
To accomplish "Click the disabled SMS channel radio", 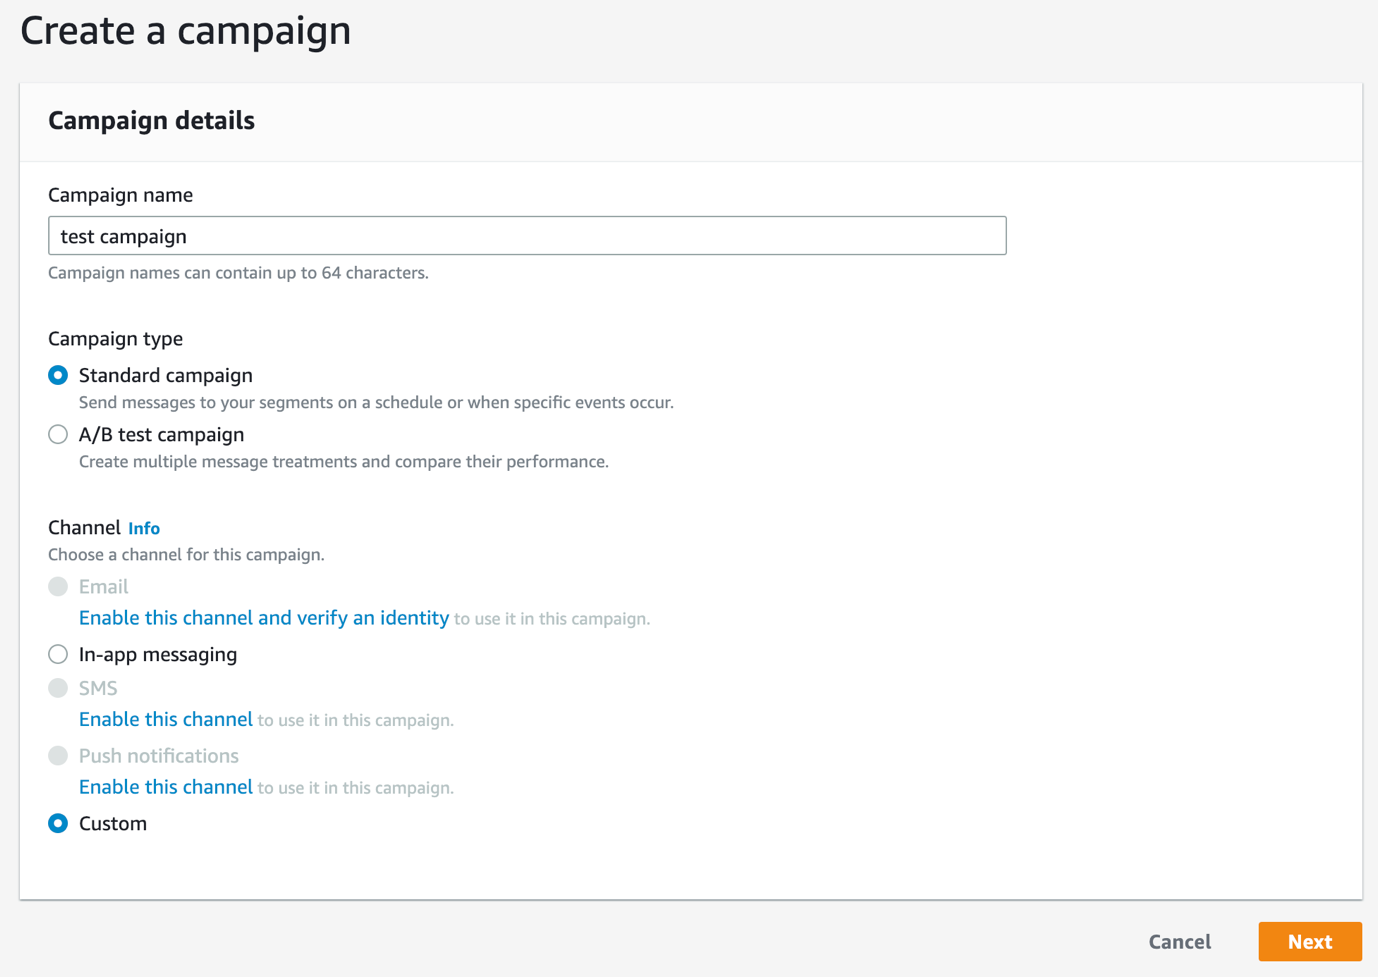I will [58, 689].
